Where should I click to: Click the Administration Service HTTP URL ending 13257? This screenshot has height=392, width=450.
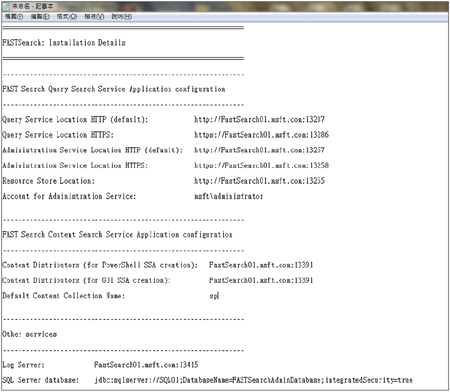[x=259, y=150]
